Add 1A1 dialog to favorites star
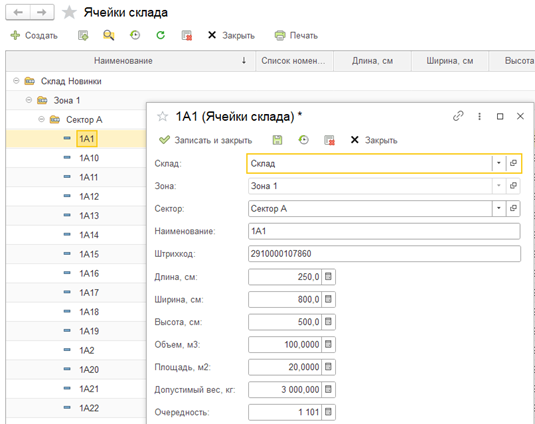Image resolution: width=535 pixels, height=424 pixels. (x=162, y=117)
